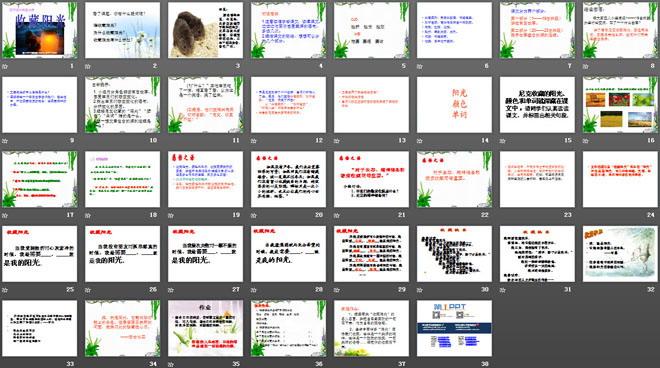Viewport: 660px width, 368px height.
Task: Select slide 11 thumbnail with bamboo border
Action: (205, 104)
